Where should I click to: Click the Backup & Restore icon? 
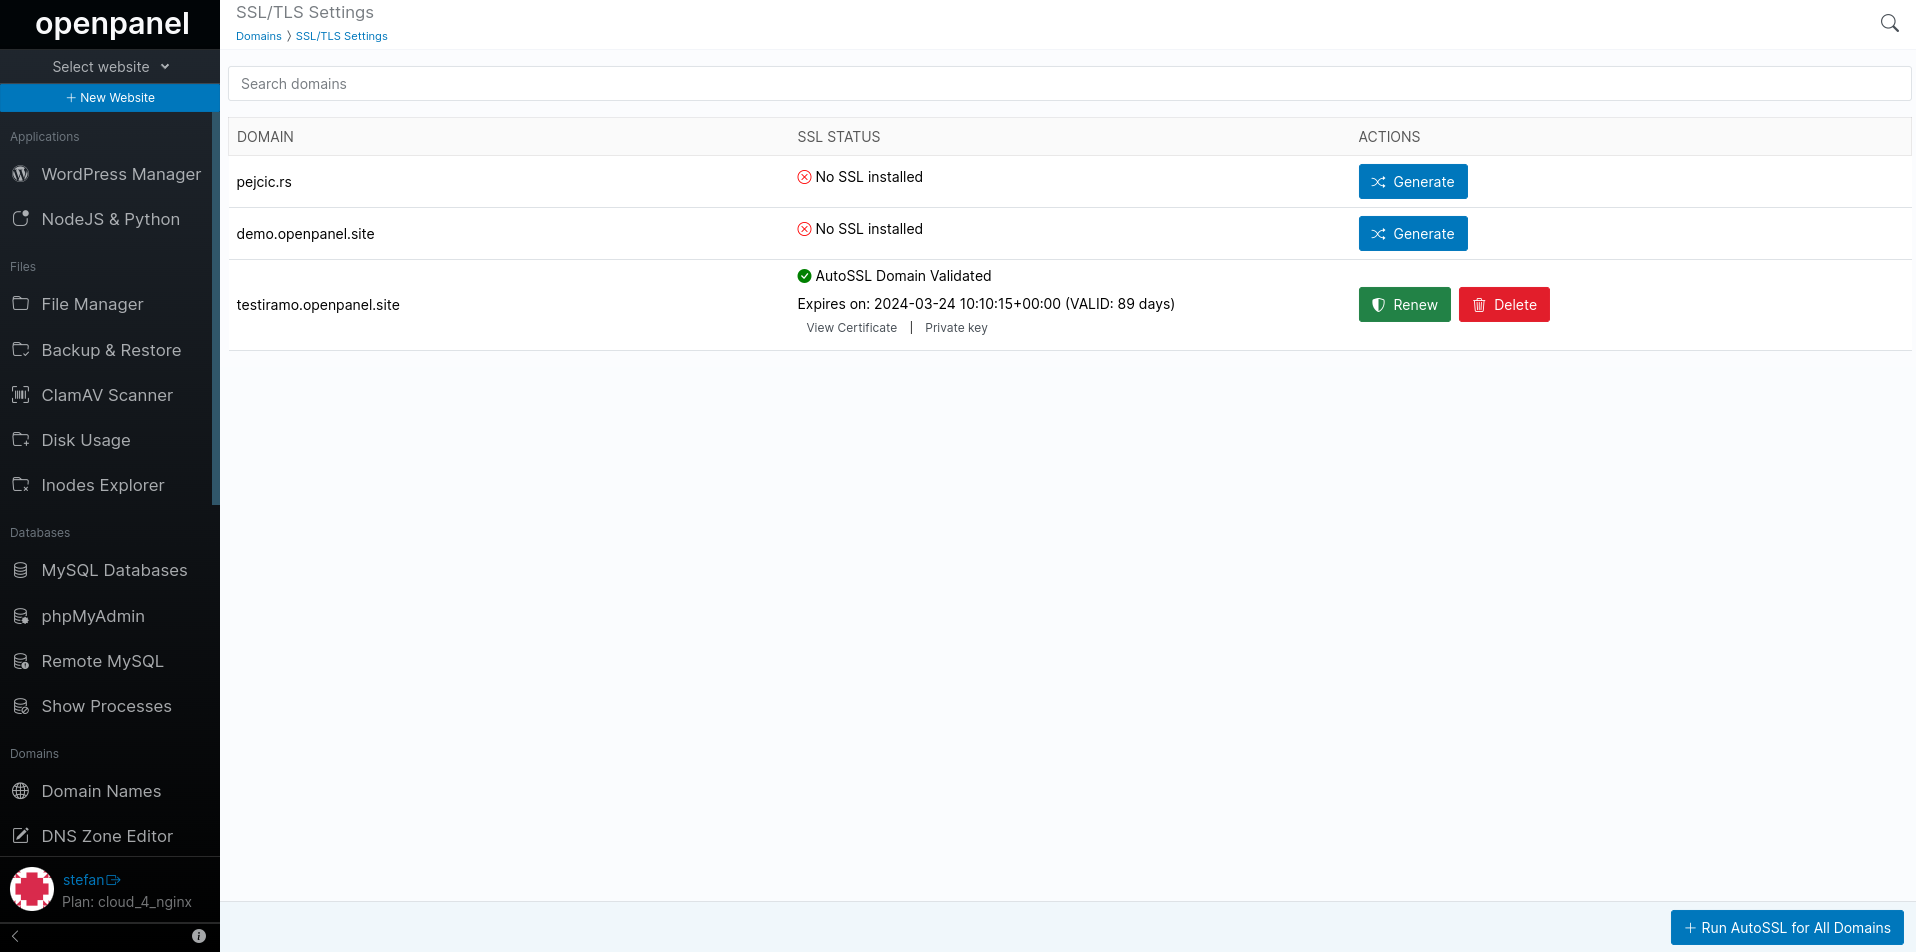pyautogui.click(x=20, y=350)
